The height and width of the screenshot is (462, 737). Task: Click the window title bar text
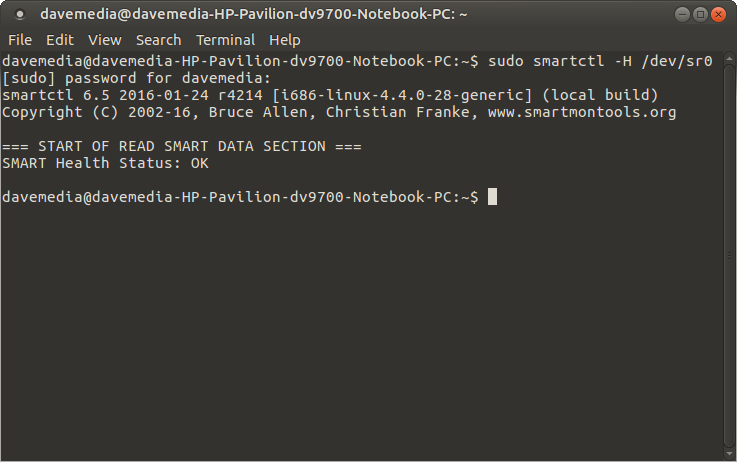[x=254, y=14]
